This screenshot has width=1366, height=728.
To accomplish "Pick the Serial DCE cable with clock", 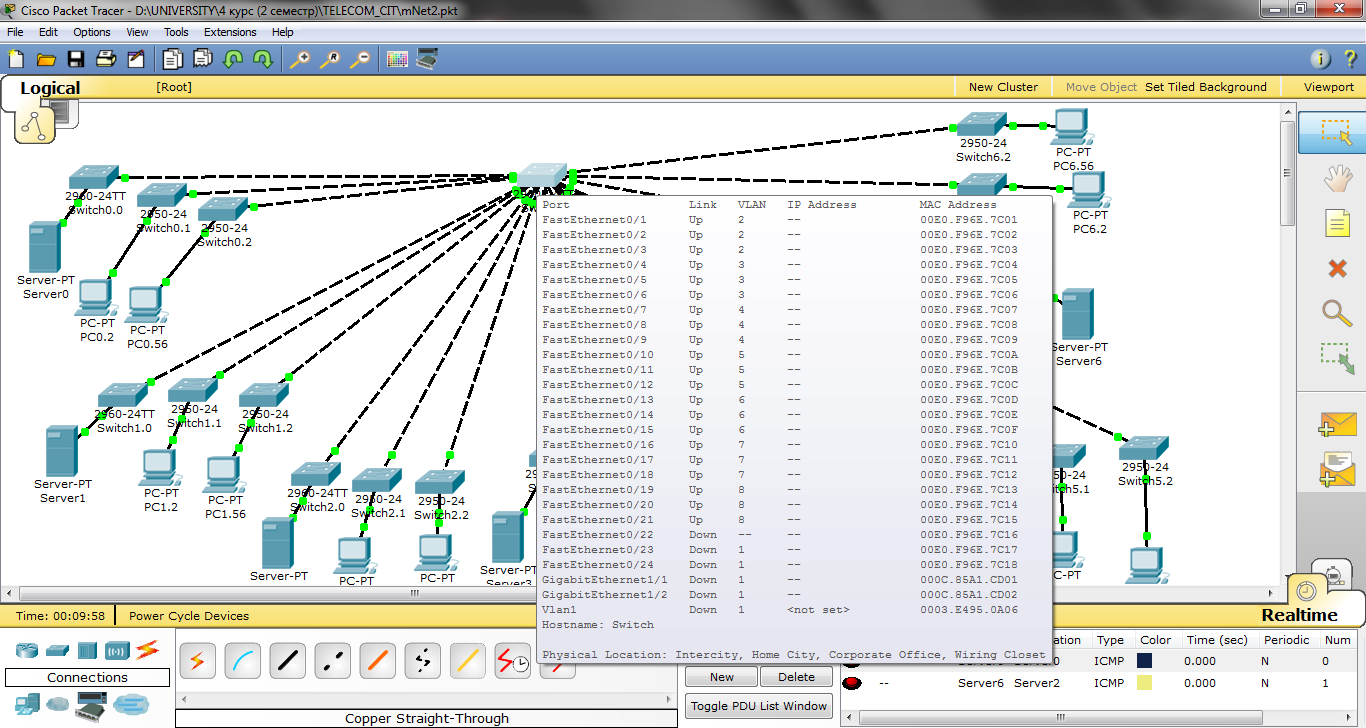I will tap(512, 660).
